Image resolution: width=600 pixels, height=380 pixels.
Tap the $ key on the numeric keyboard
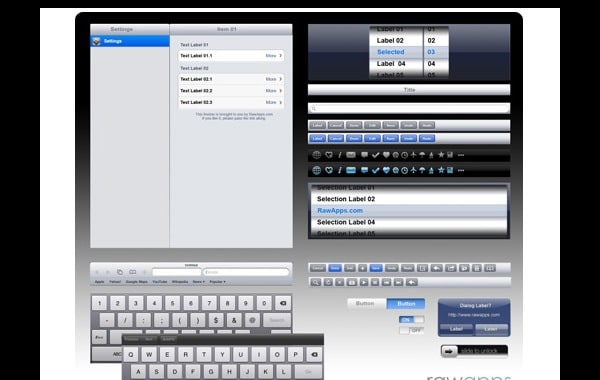point(216,320)
